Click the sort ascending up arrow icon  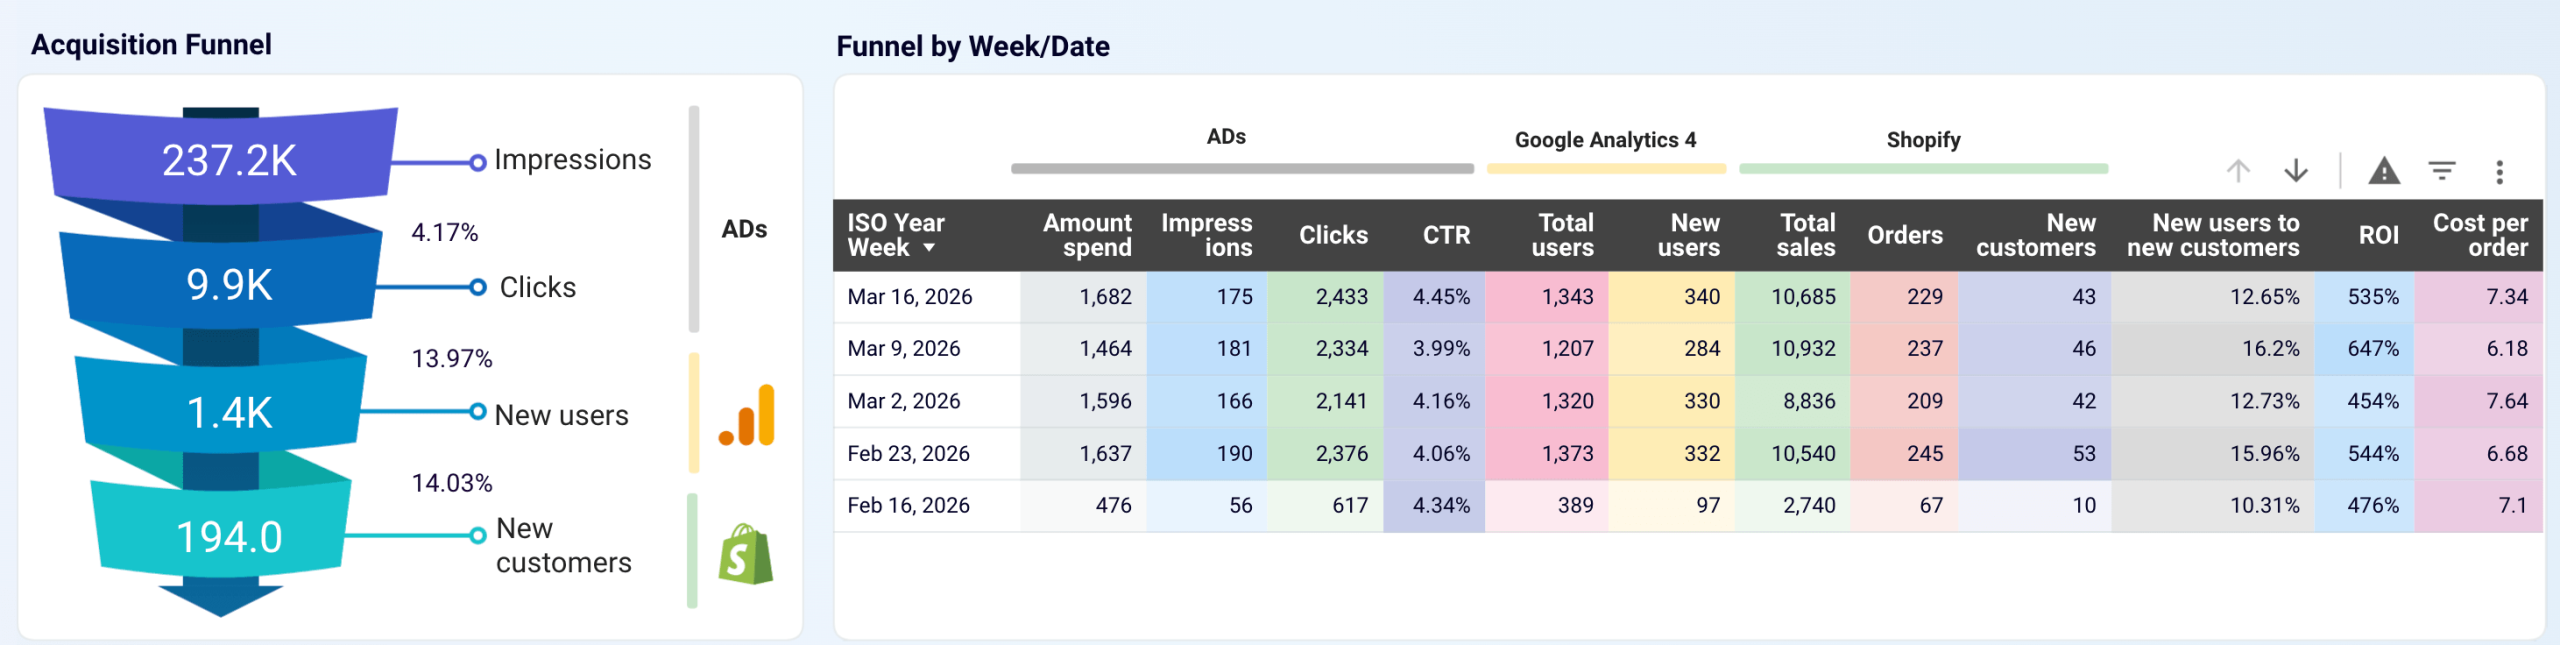(x=2238, y=171)
